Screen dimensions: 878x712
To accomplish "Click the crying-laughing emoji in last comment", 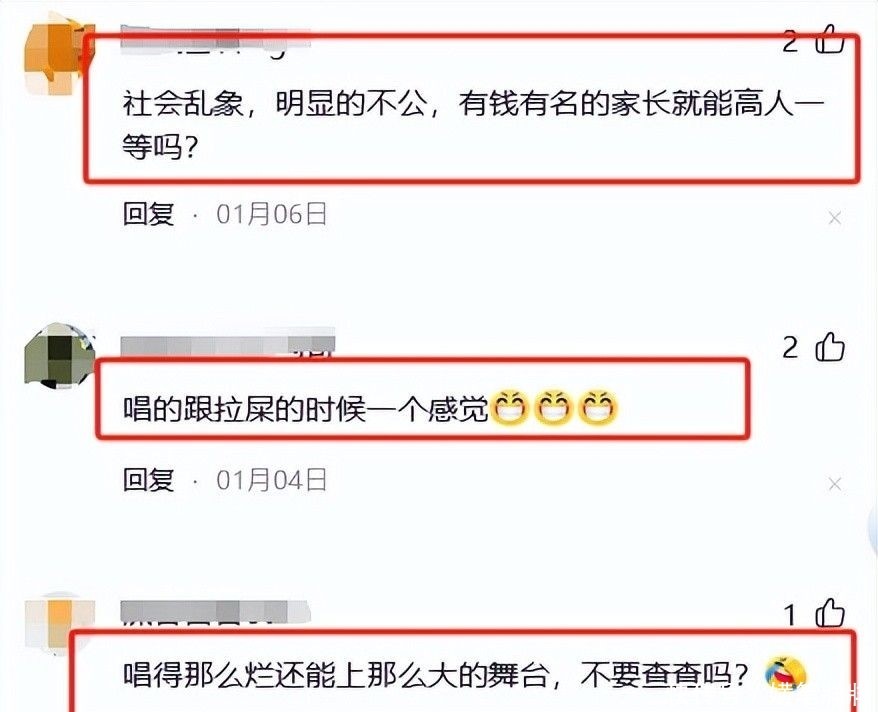I will pos(786,673).
